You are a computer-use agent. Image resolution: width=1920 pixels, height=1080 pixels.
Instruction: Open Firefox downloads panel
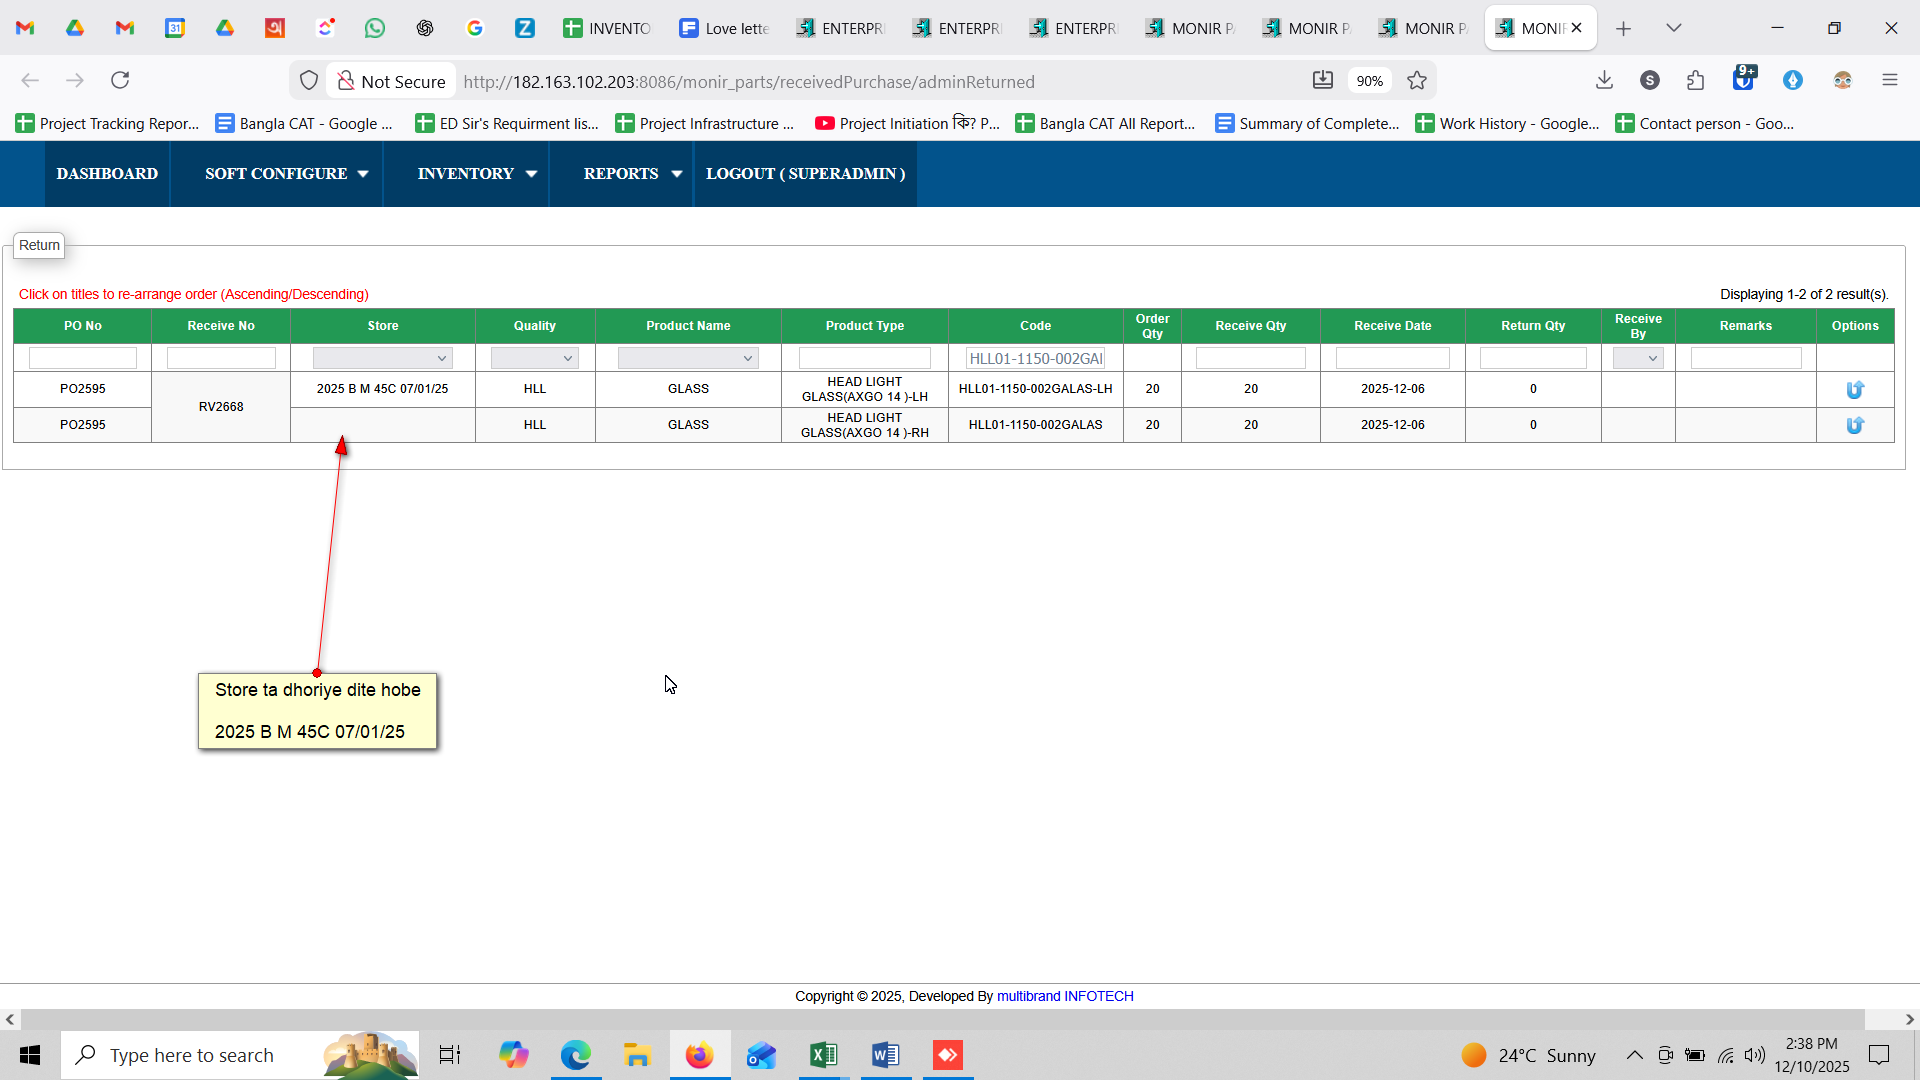[1604, 81]
